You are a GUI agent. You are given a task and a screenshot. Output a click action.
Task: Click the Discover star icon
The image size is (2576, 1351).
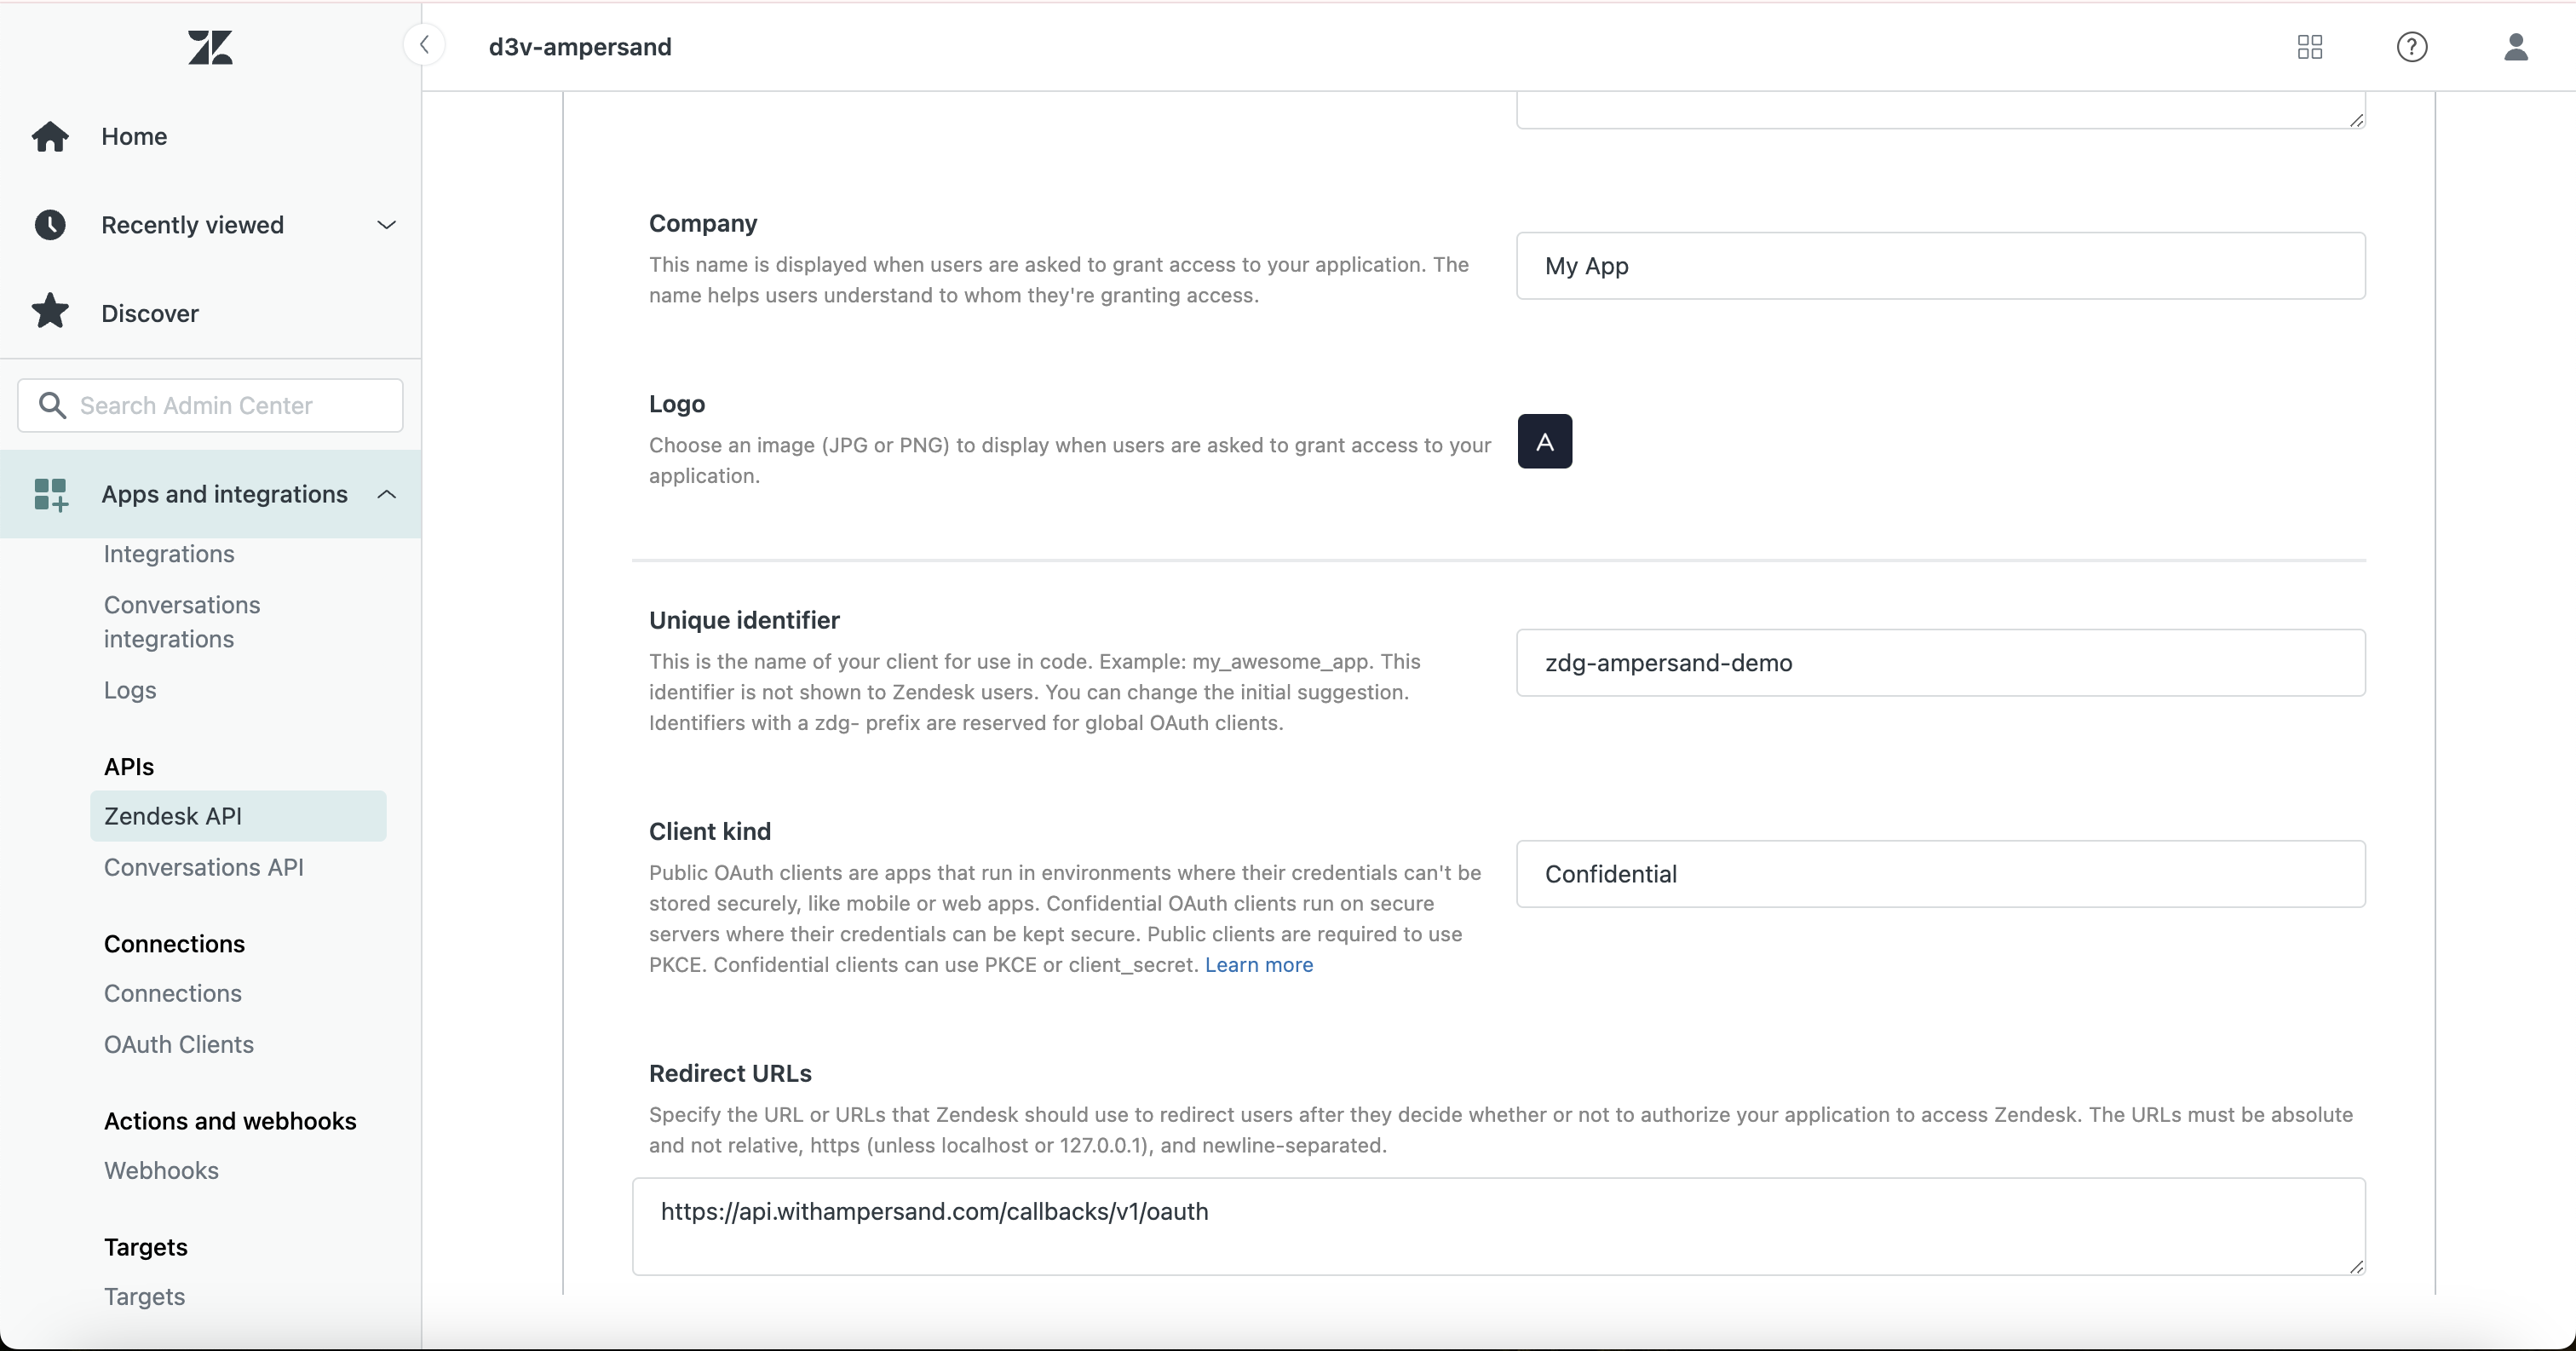click(x=50, y=311)
